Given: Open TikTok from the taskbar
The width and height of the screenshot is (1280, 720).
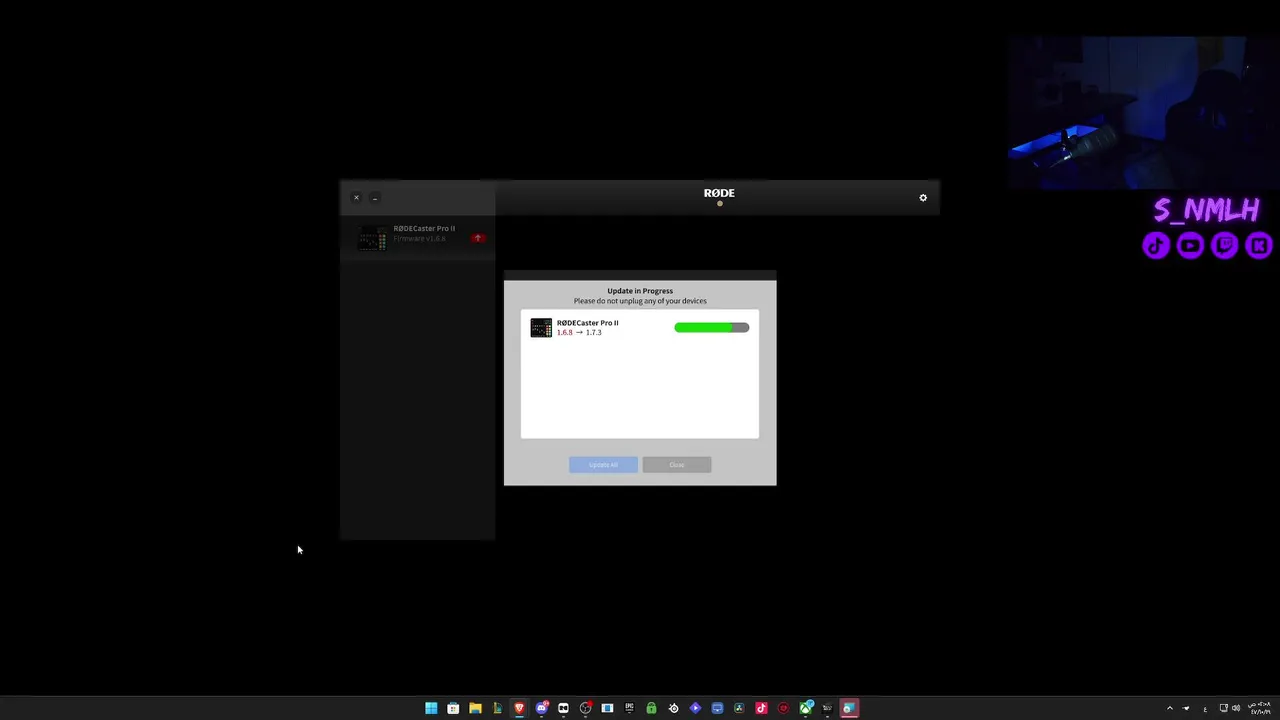Looking at the screenshot, I should tap(761, 708).
